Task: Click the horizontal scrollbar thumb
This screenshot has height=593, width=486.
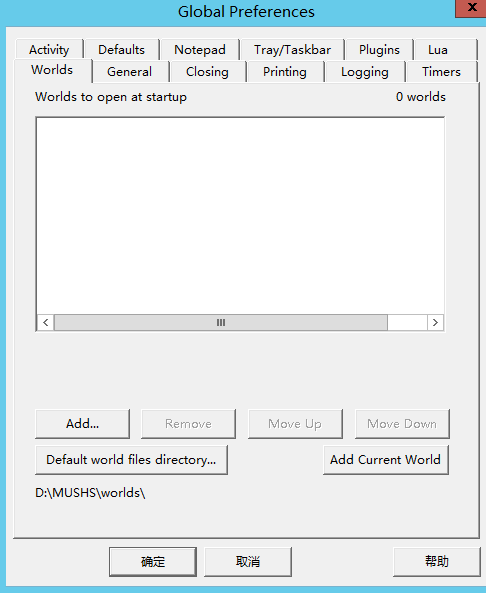Action: 221,323
